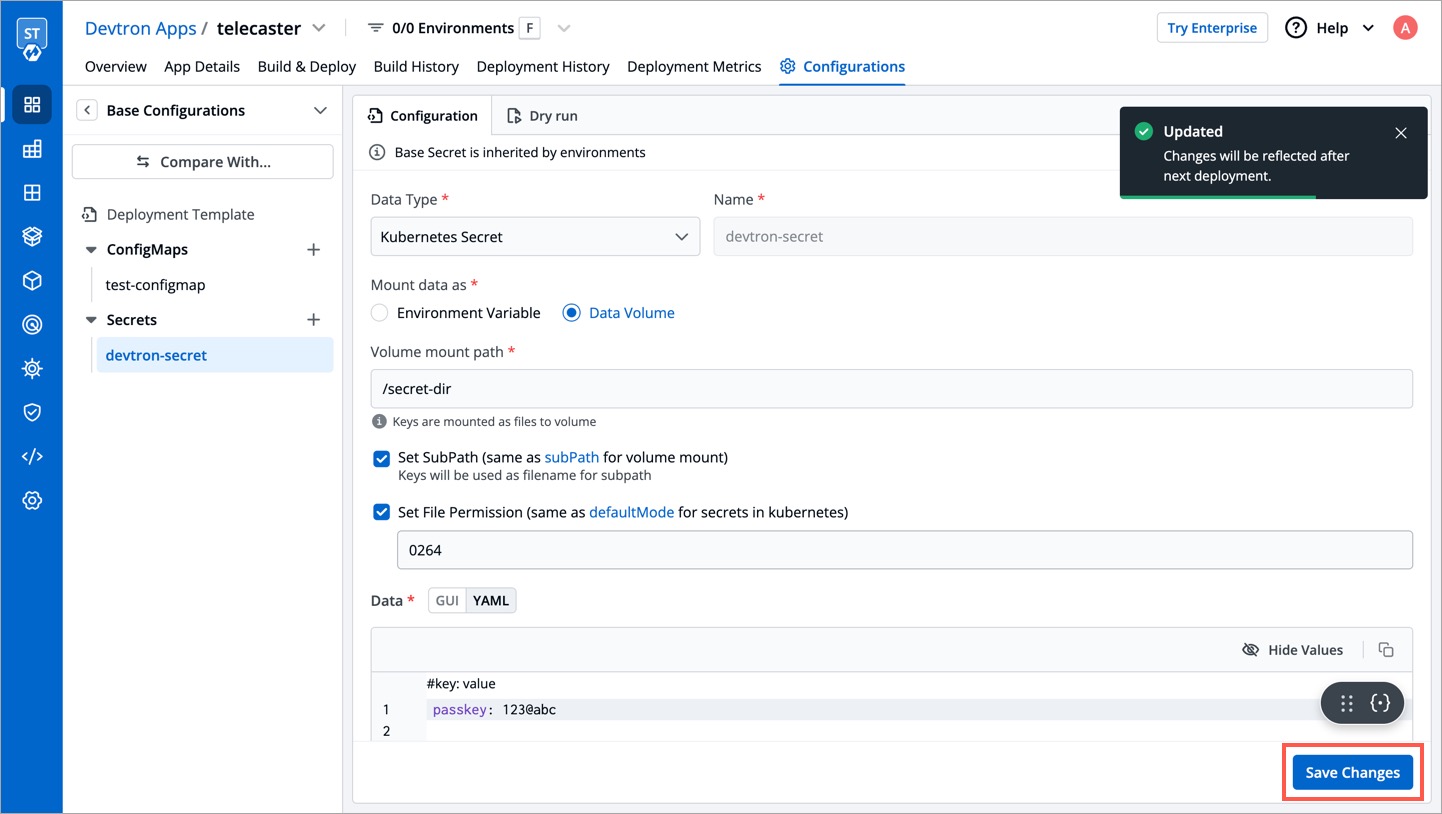Open the Security shield icon in sidebar
Screen dimensions: 1442x814
point(32,411)
